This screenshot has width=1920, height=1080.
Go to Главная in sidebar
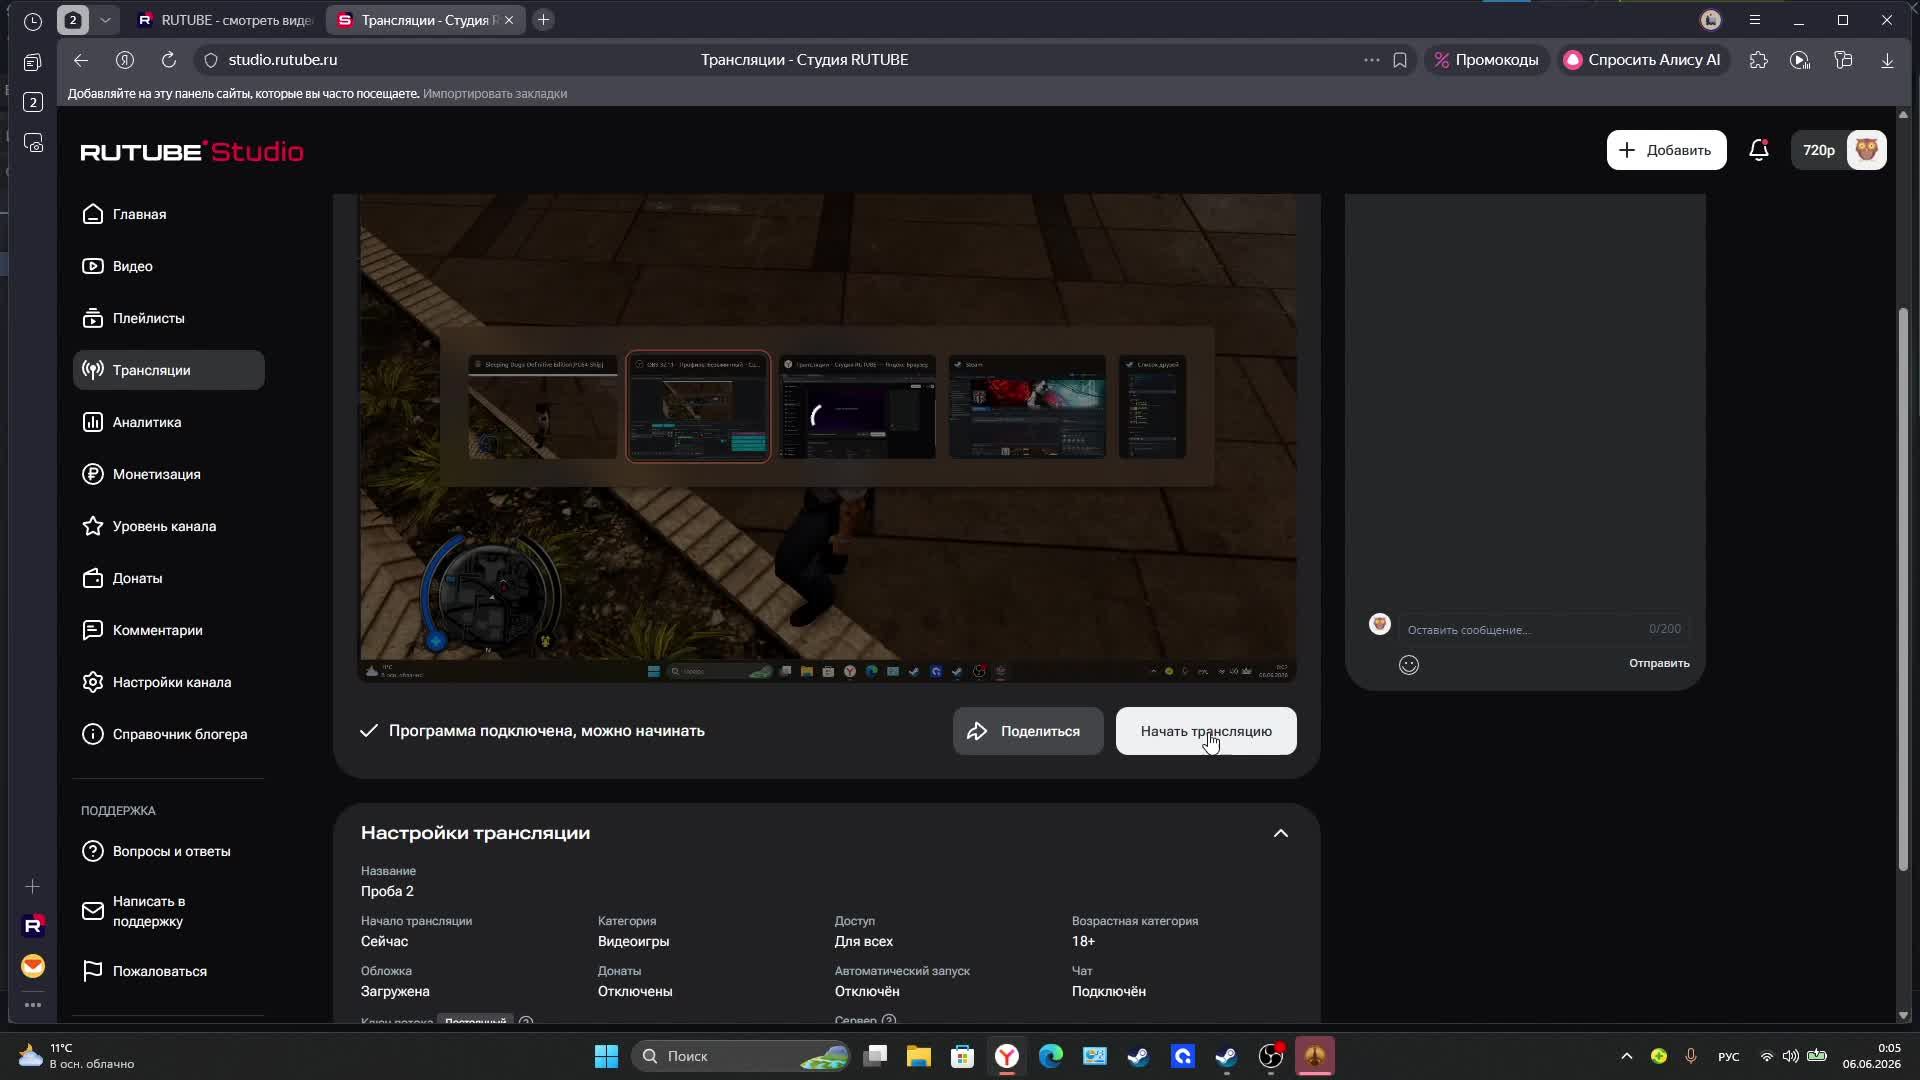click(169, 214)
